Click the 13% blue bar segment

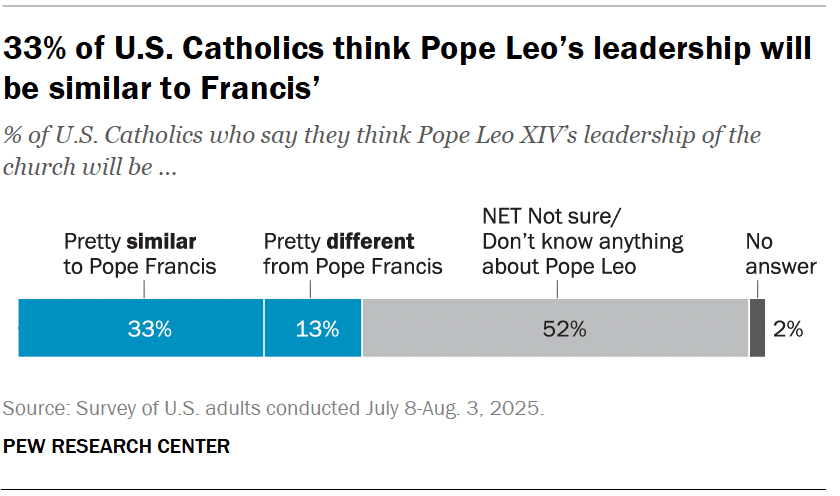click(290, 328)
